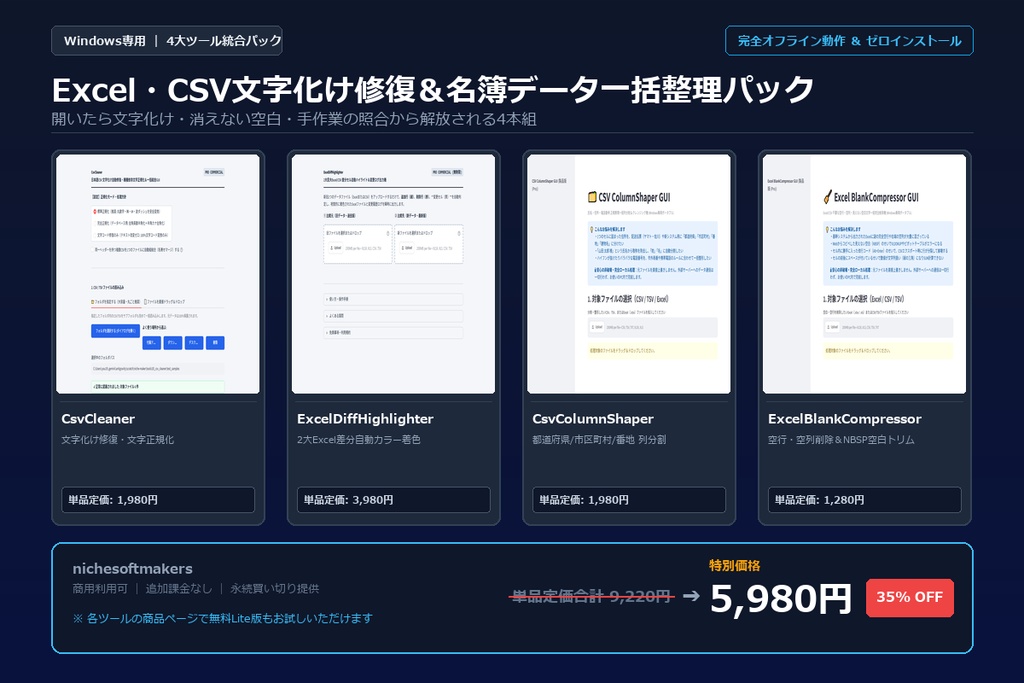Click the 都道府県/市区町村/番地 列分割 description
Screen dimensions: 1024x683
coord(599,439)
